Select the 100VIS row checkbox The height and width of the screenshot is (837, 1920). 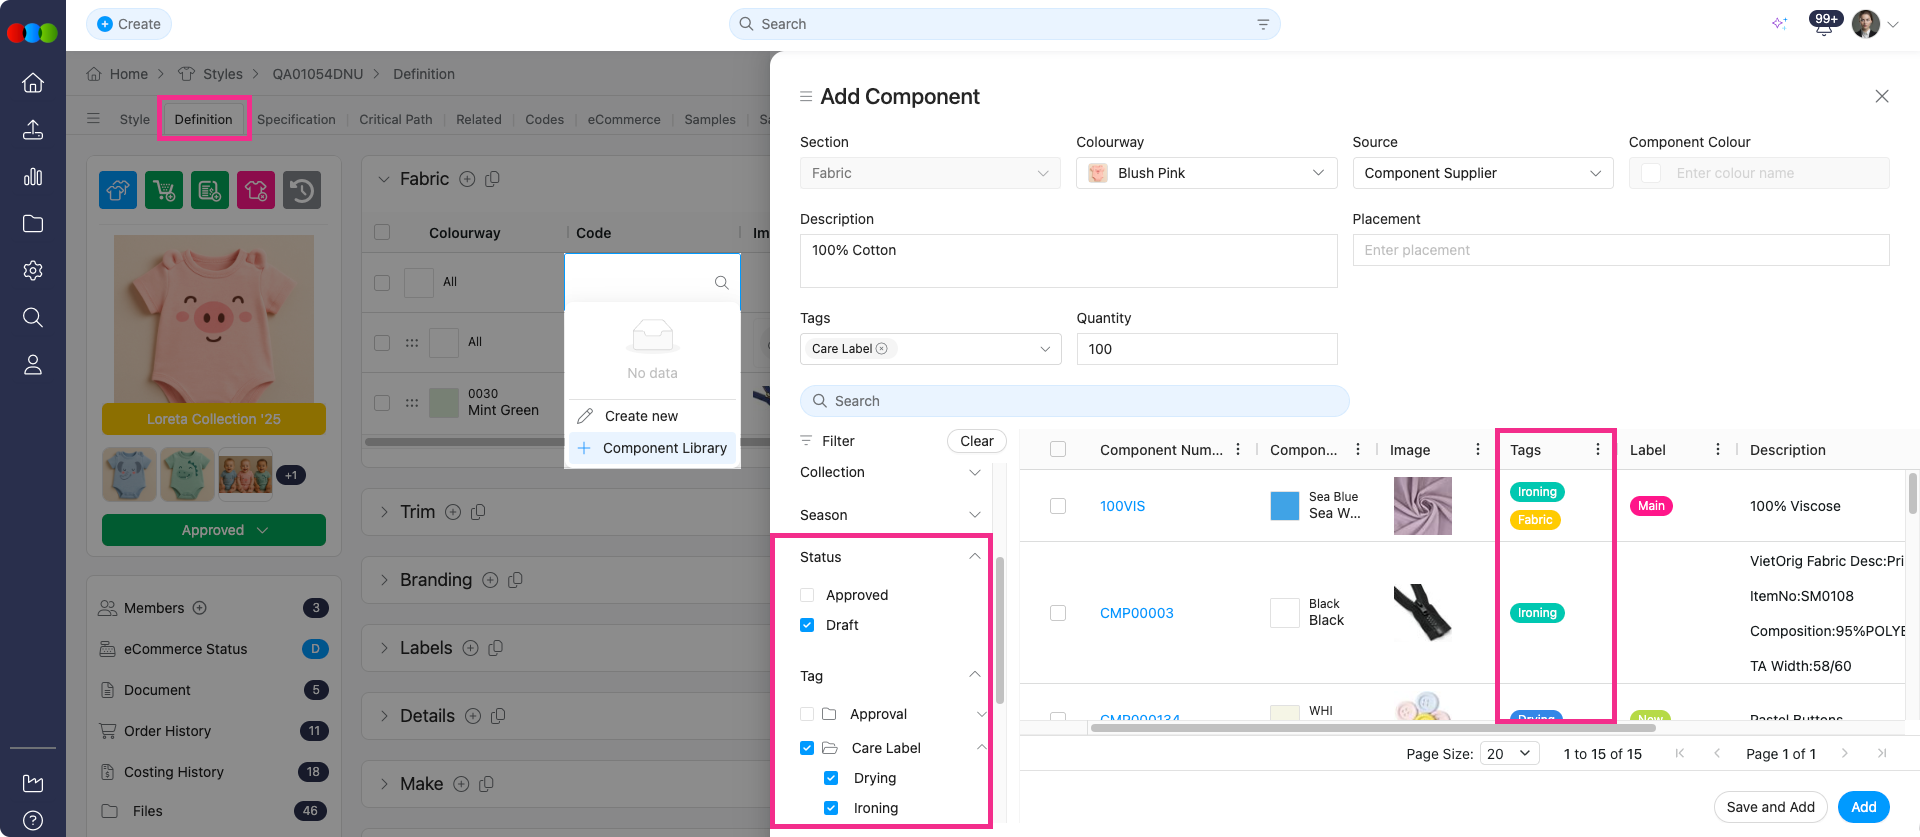click(x=1058, y=506)
